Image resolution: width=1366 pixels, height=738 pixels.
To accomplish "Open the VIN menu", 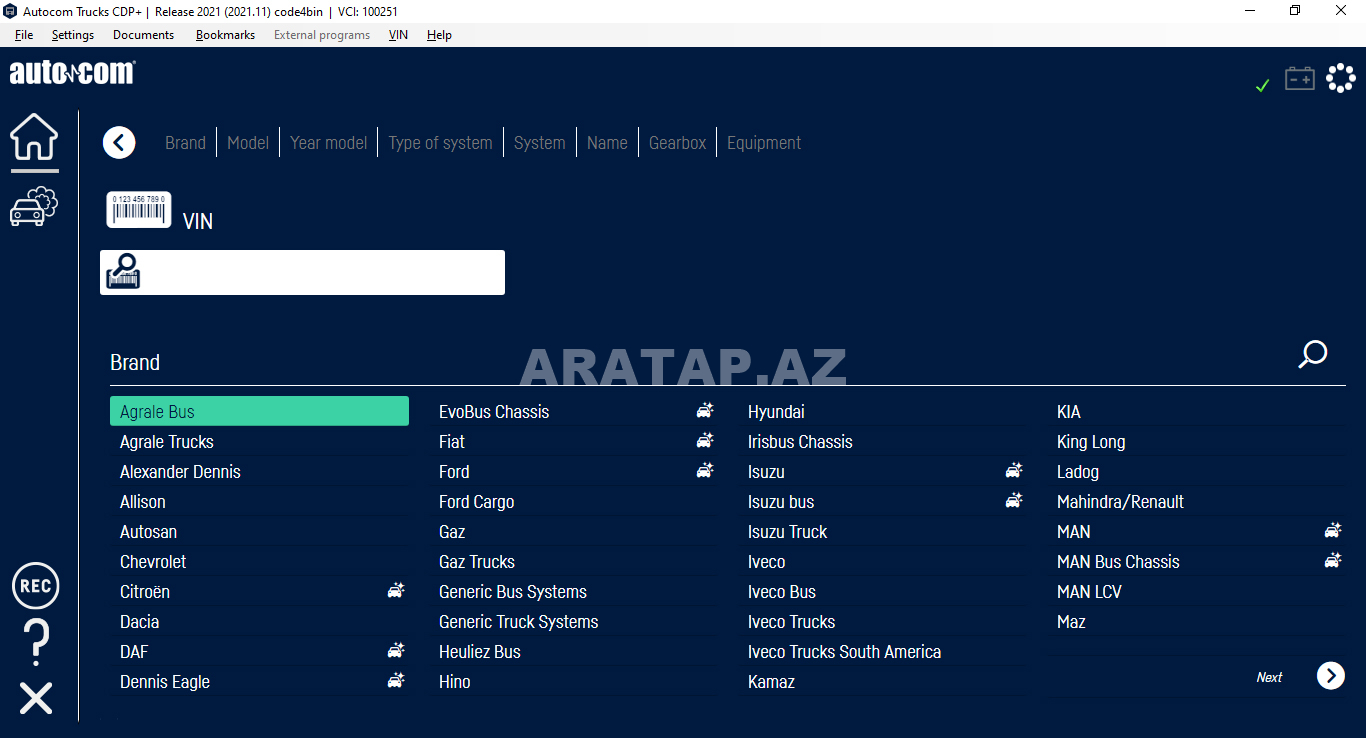I will pos(398,35).
